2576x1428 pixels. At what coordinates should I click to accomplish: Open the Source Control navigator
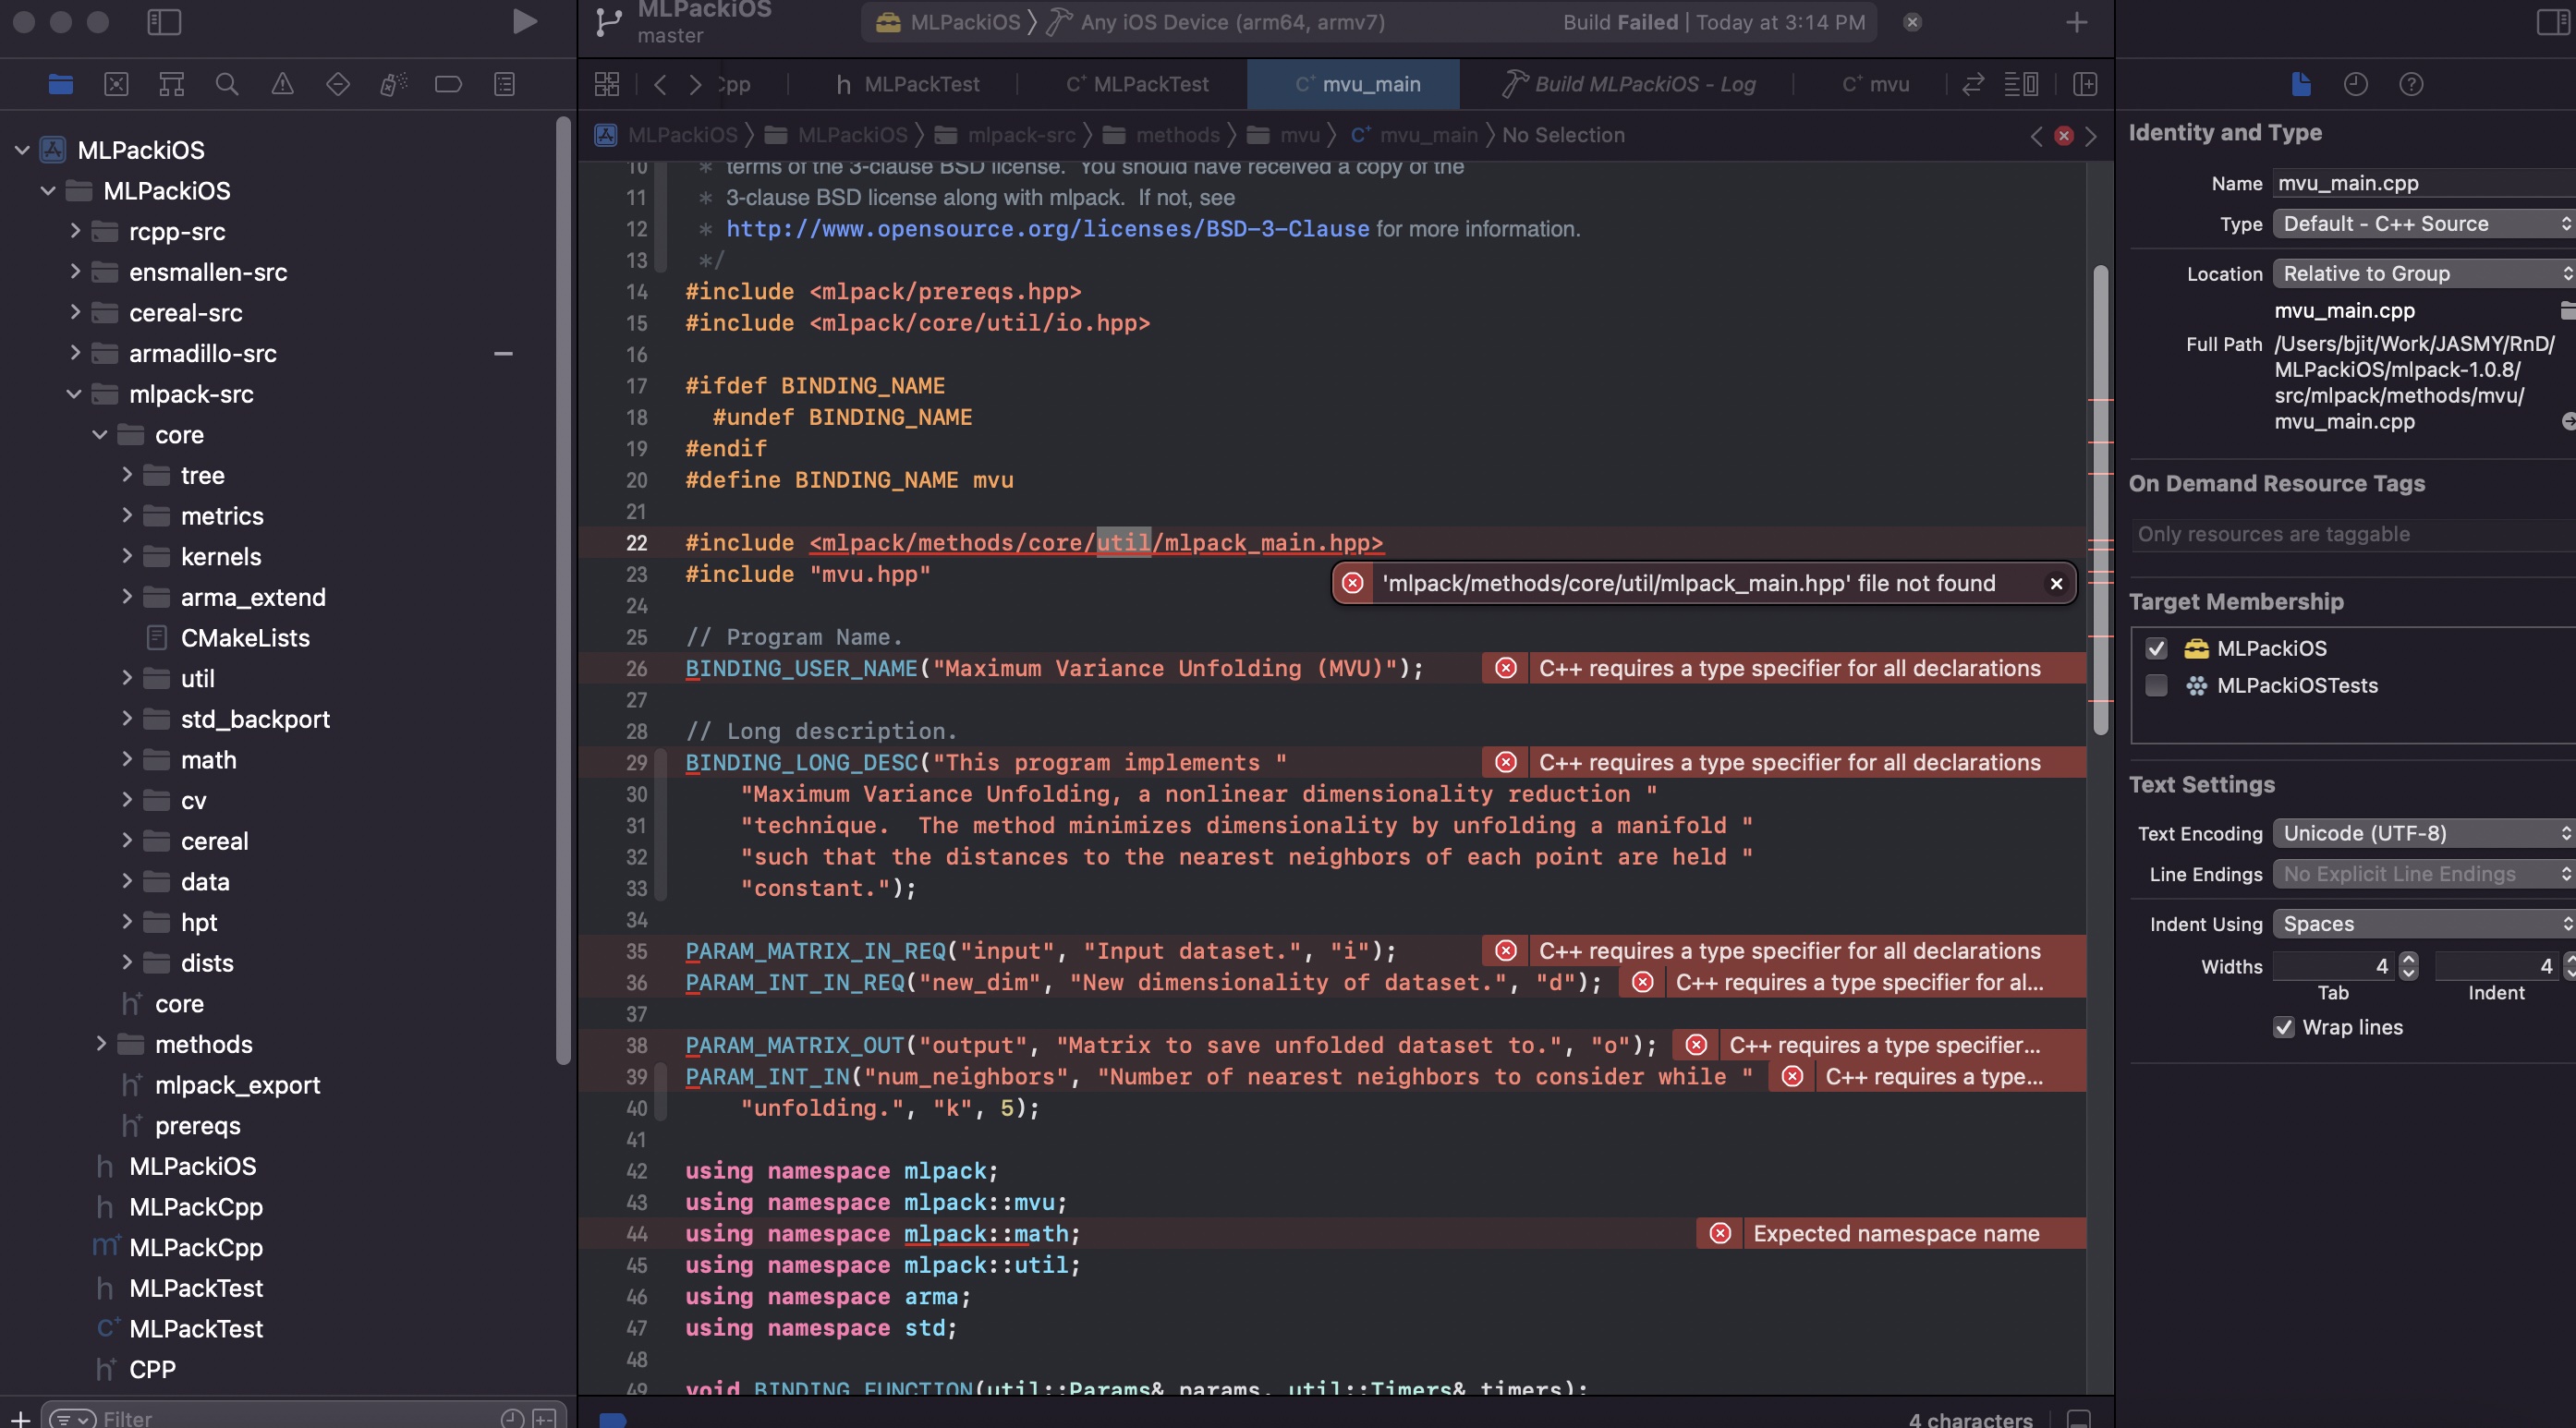pos(116,84)
